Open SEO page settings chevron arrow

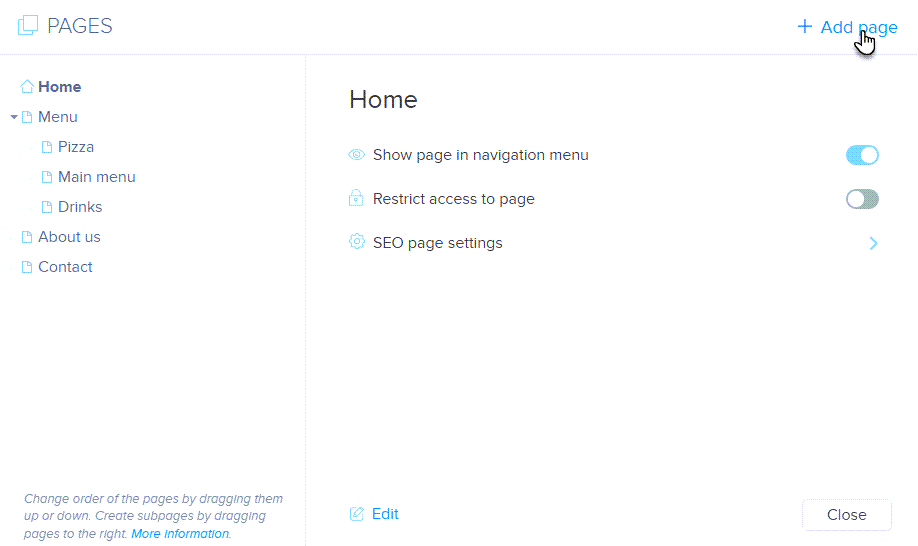873,243
